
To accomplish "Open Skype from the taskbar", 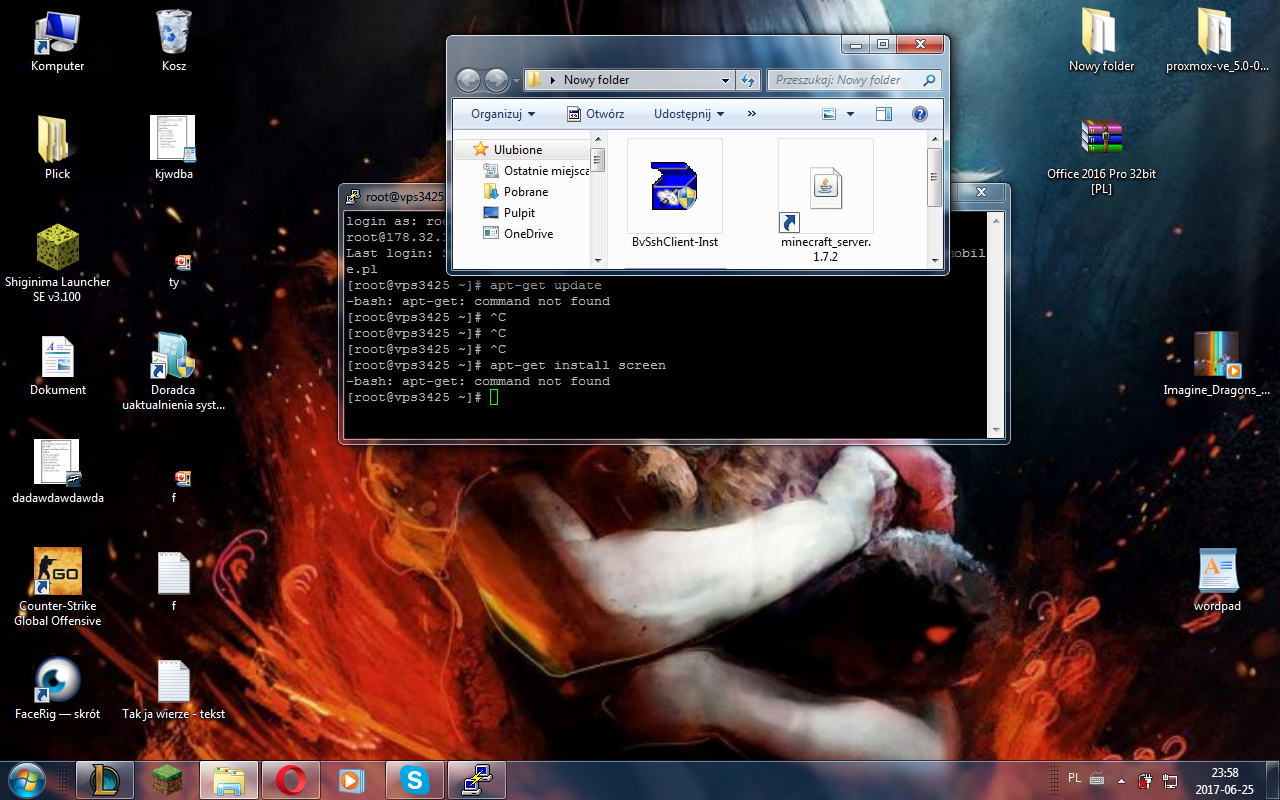I will (x=414, y=779).
